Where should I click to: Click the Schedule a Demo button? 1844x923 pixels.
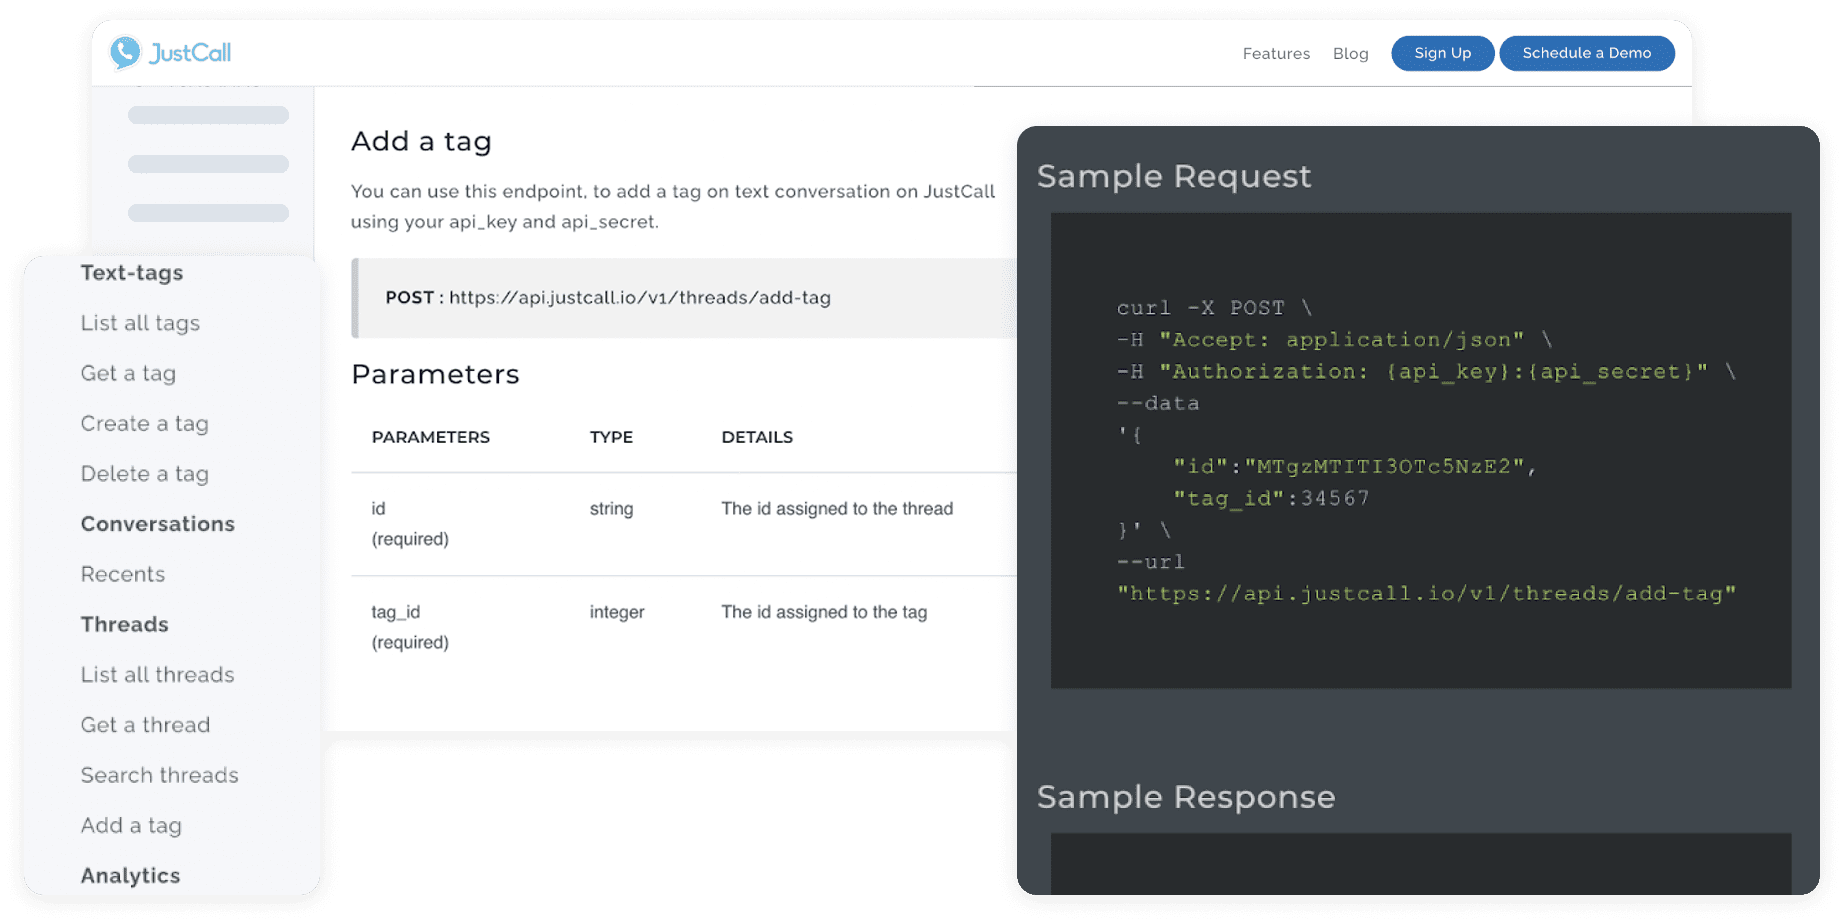point(1586,53)
